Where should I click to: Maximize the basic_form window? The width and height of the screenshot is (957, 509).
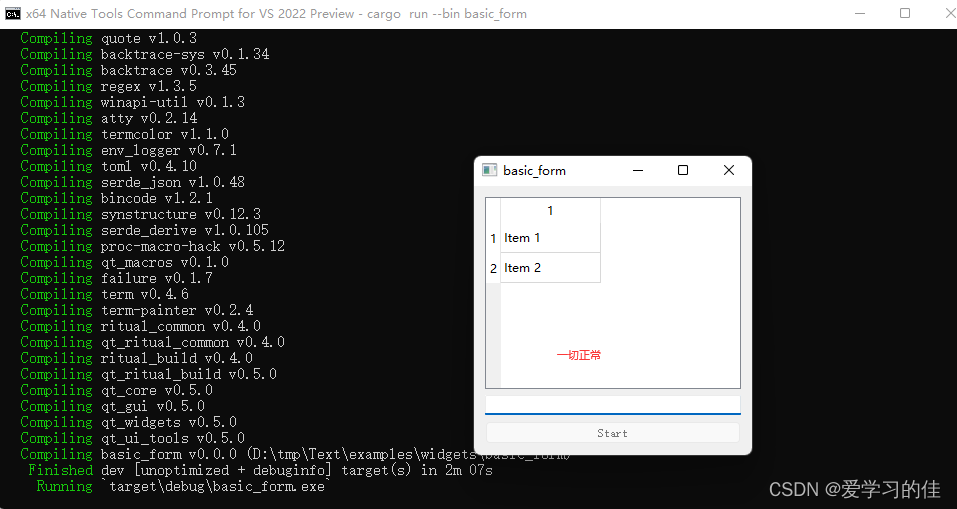tap(683, 170)
